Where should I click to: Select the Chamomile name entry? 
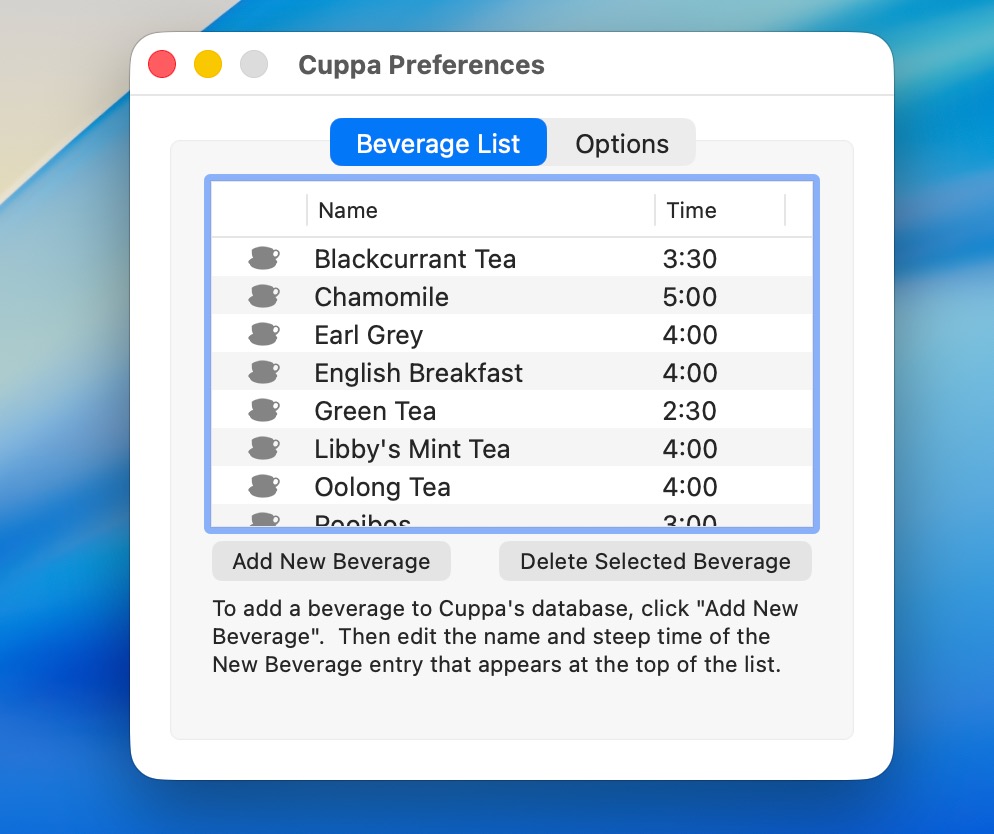click(x=381, y=297)
